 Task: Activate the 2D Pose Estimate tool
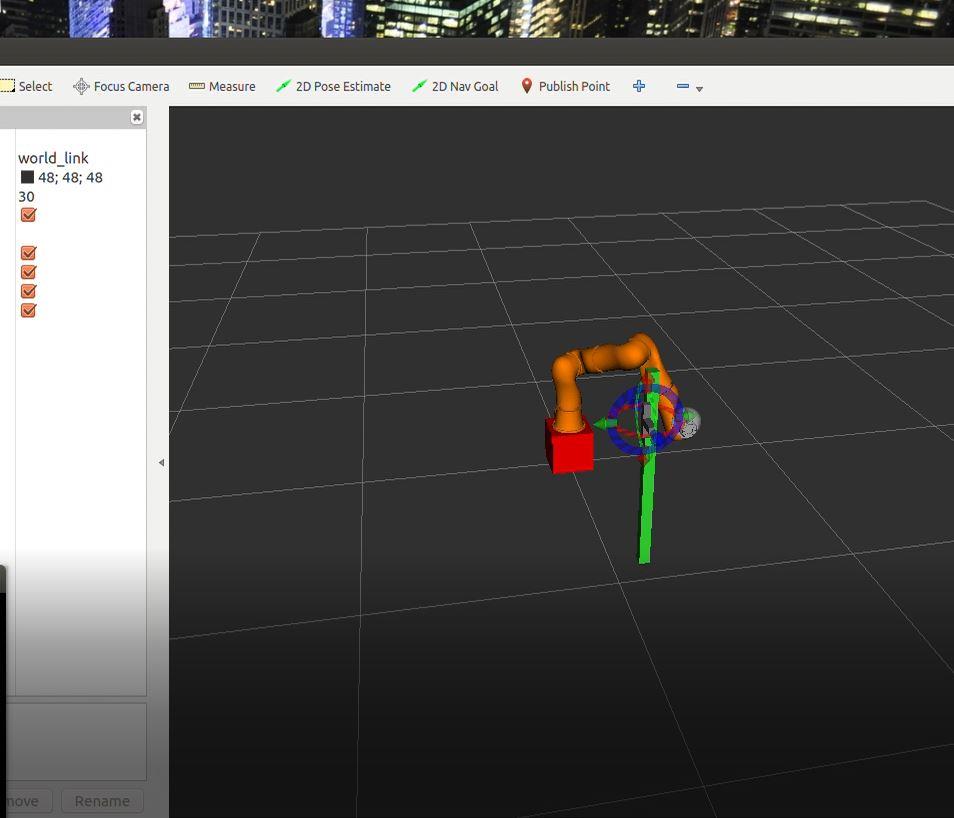coord(333,86)
